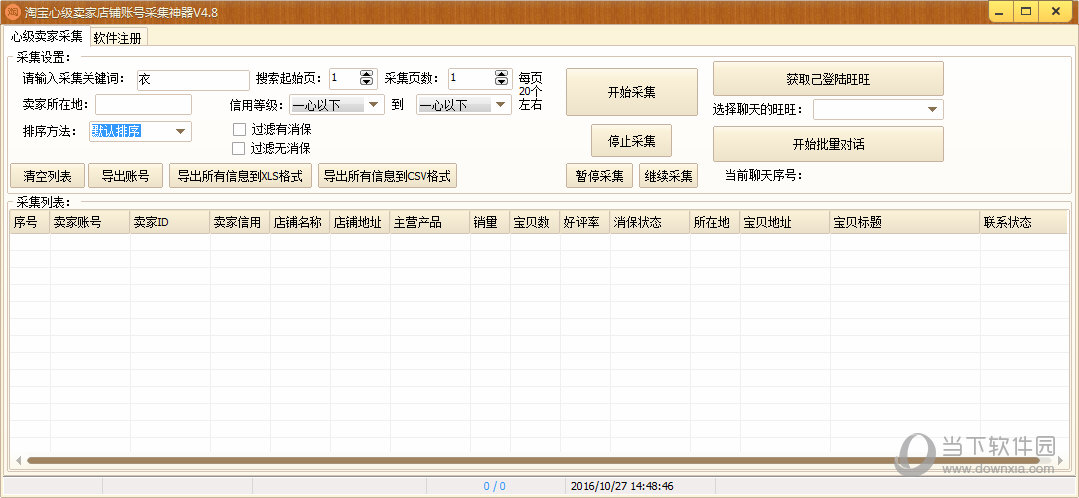Click the 联系状态 column header

point(1023,222)
